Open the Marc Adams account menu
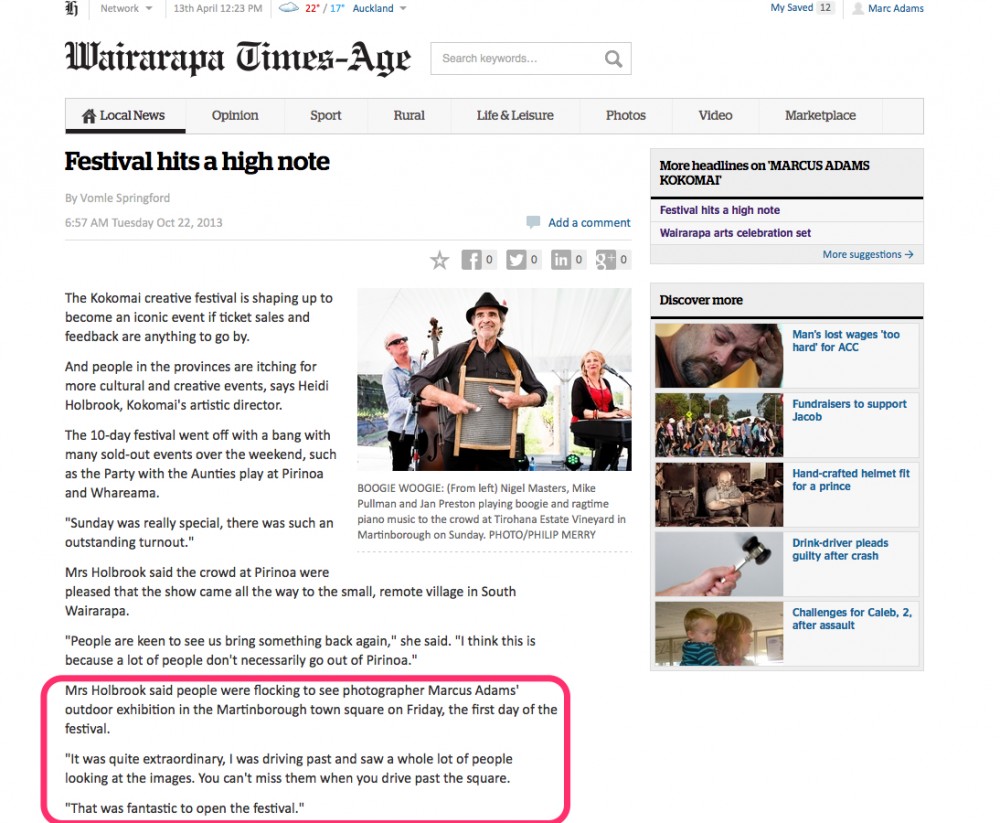Screen dimensions: 1000x823 (x=887, y=8)
